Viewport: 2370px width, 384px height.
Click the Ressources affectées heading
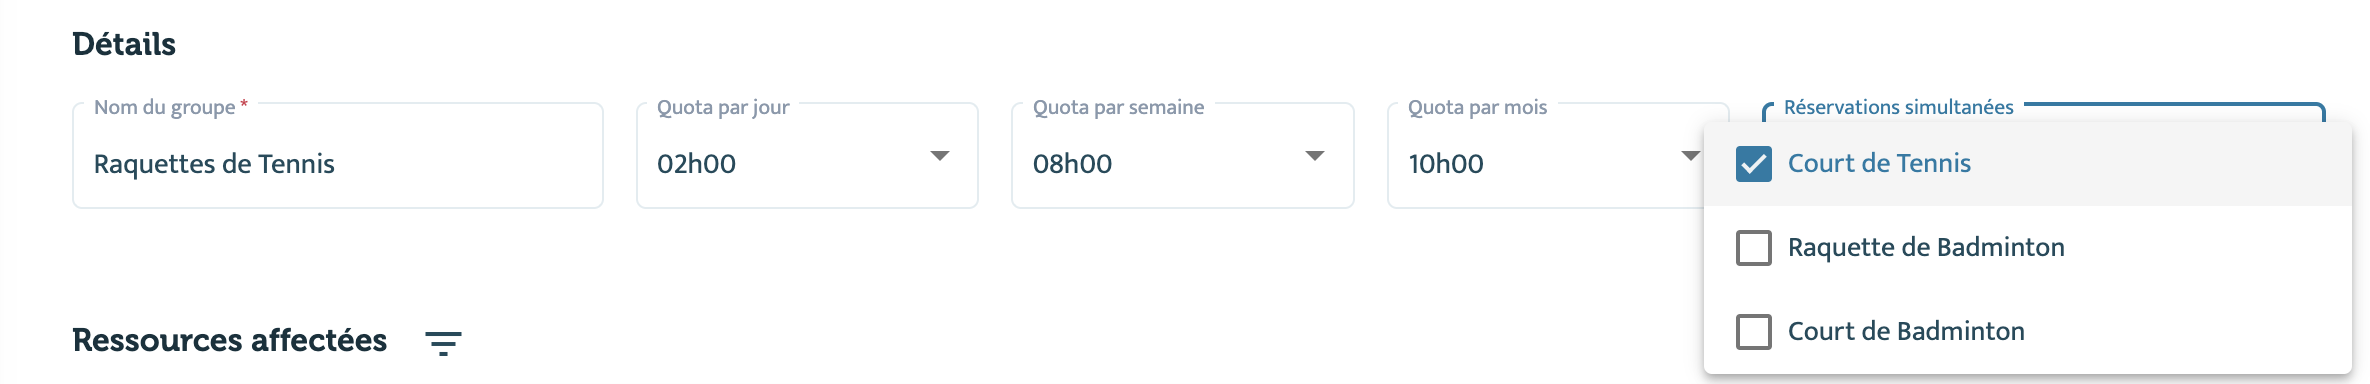(230, 341)
